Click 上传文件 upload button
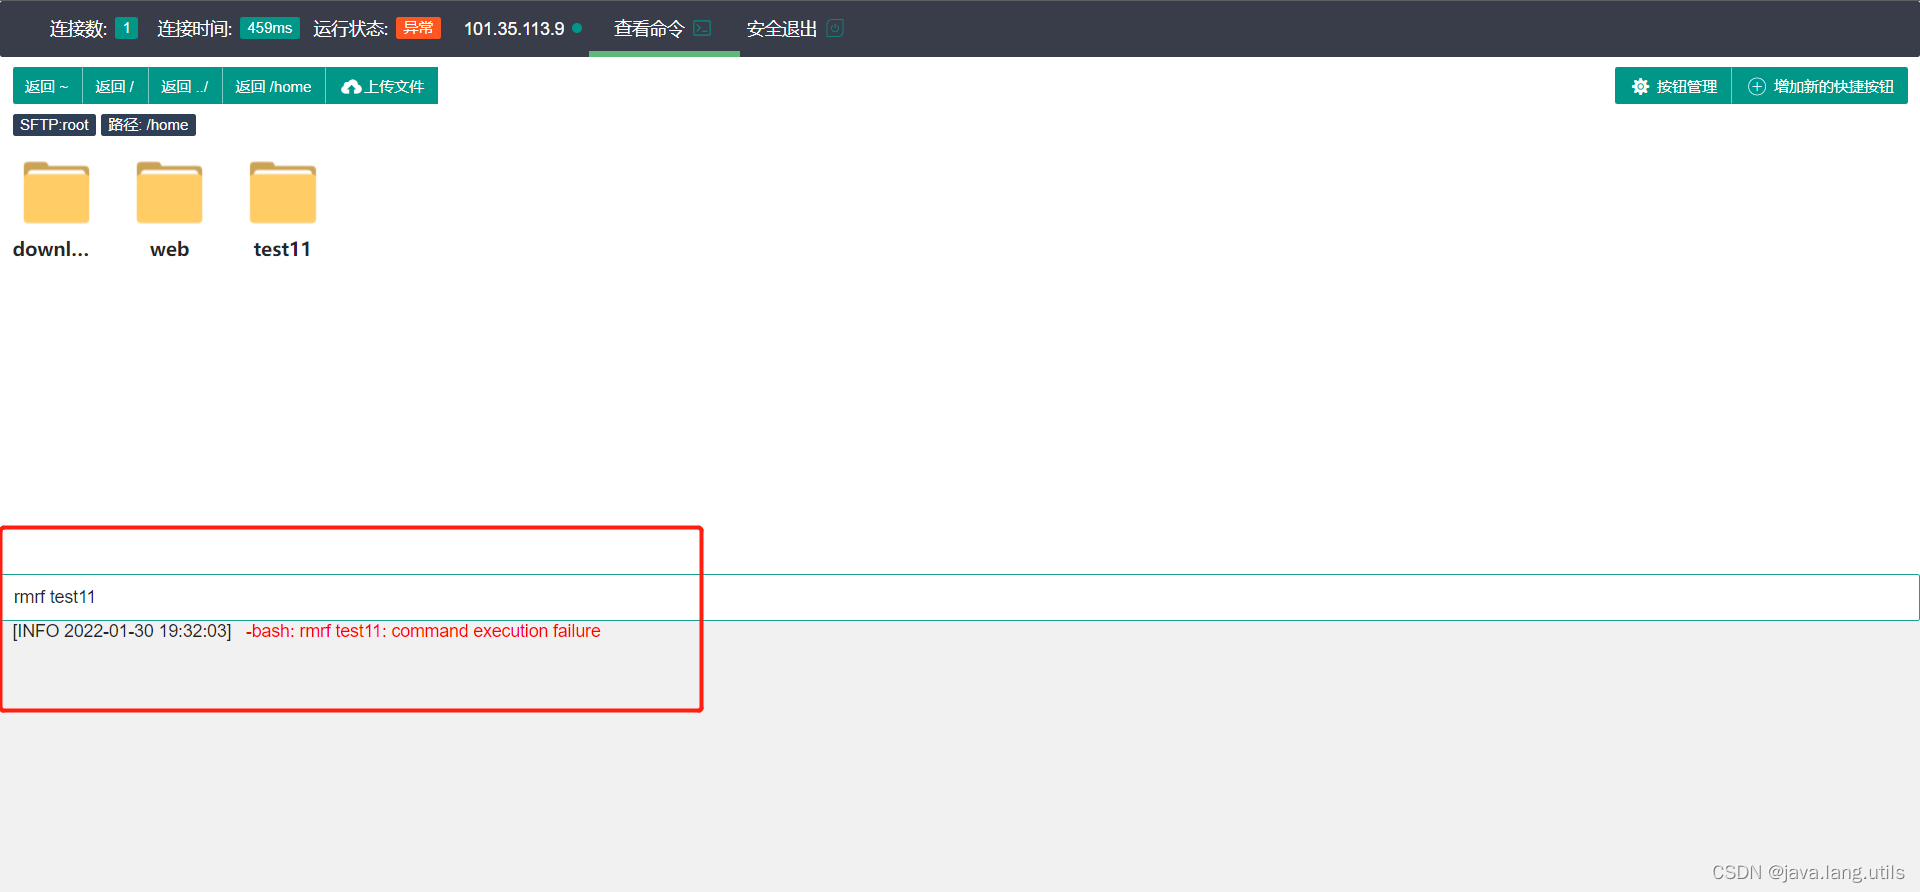The image size is (1920, 892). (x=382, y=86)
